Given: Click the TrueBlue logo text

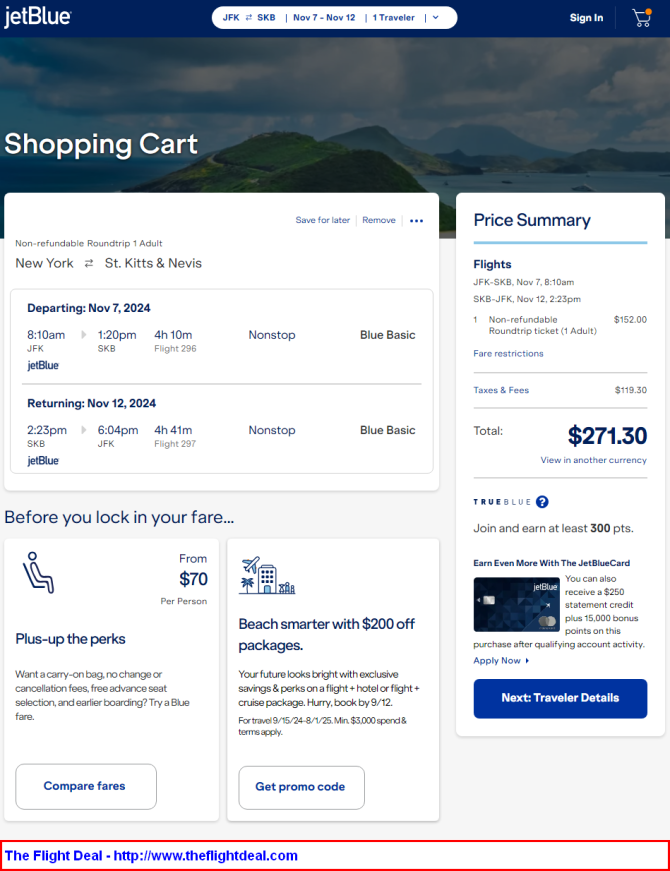Looking at the screenshot, I should tap(502, 502).
